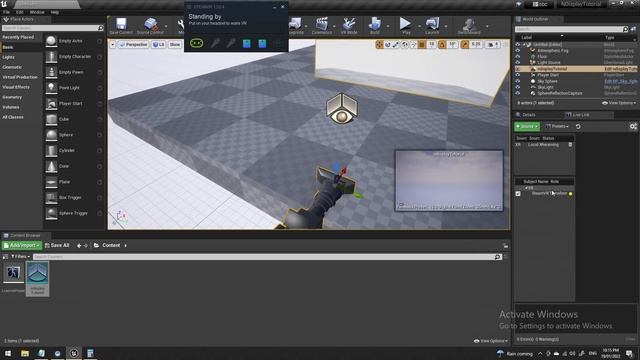Image resolution: width=640 pixels, height=360 pixels.
Task: Toggle the viewport translate snapping grid icon
Action: point(422,44)
